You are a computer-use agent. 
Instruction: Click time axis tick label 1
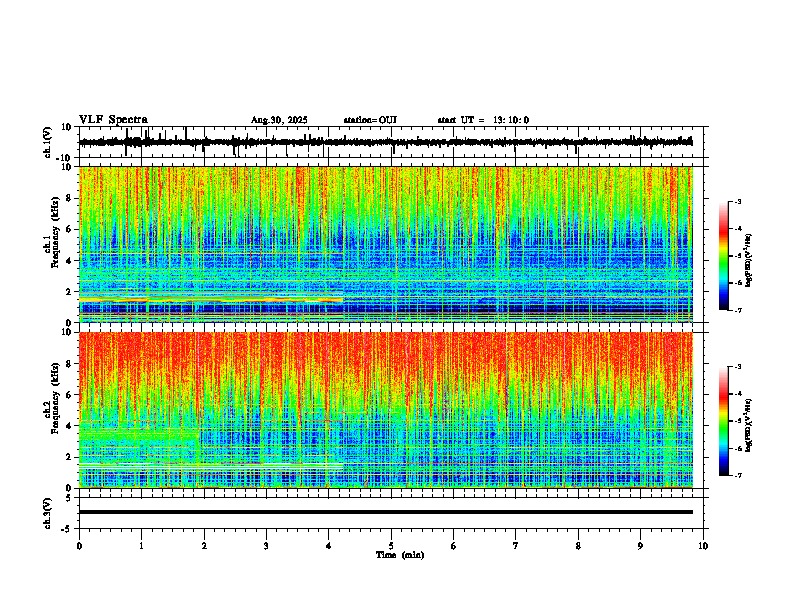tap(141, 546)
